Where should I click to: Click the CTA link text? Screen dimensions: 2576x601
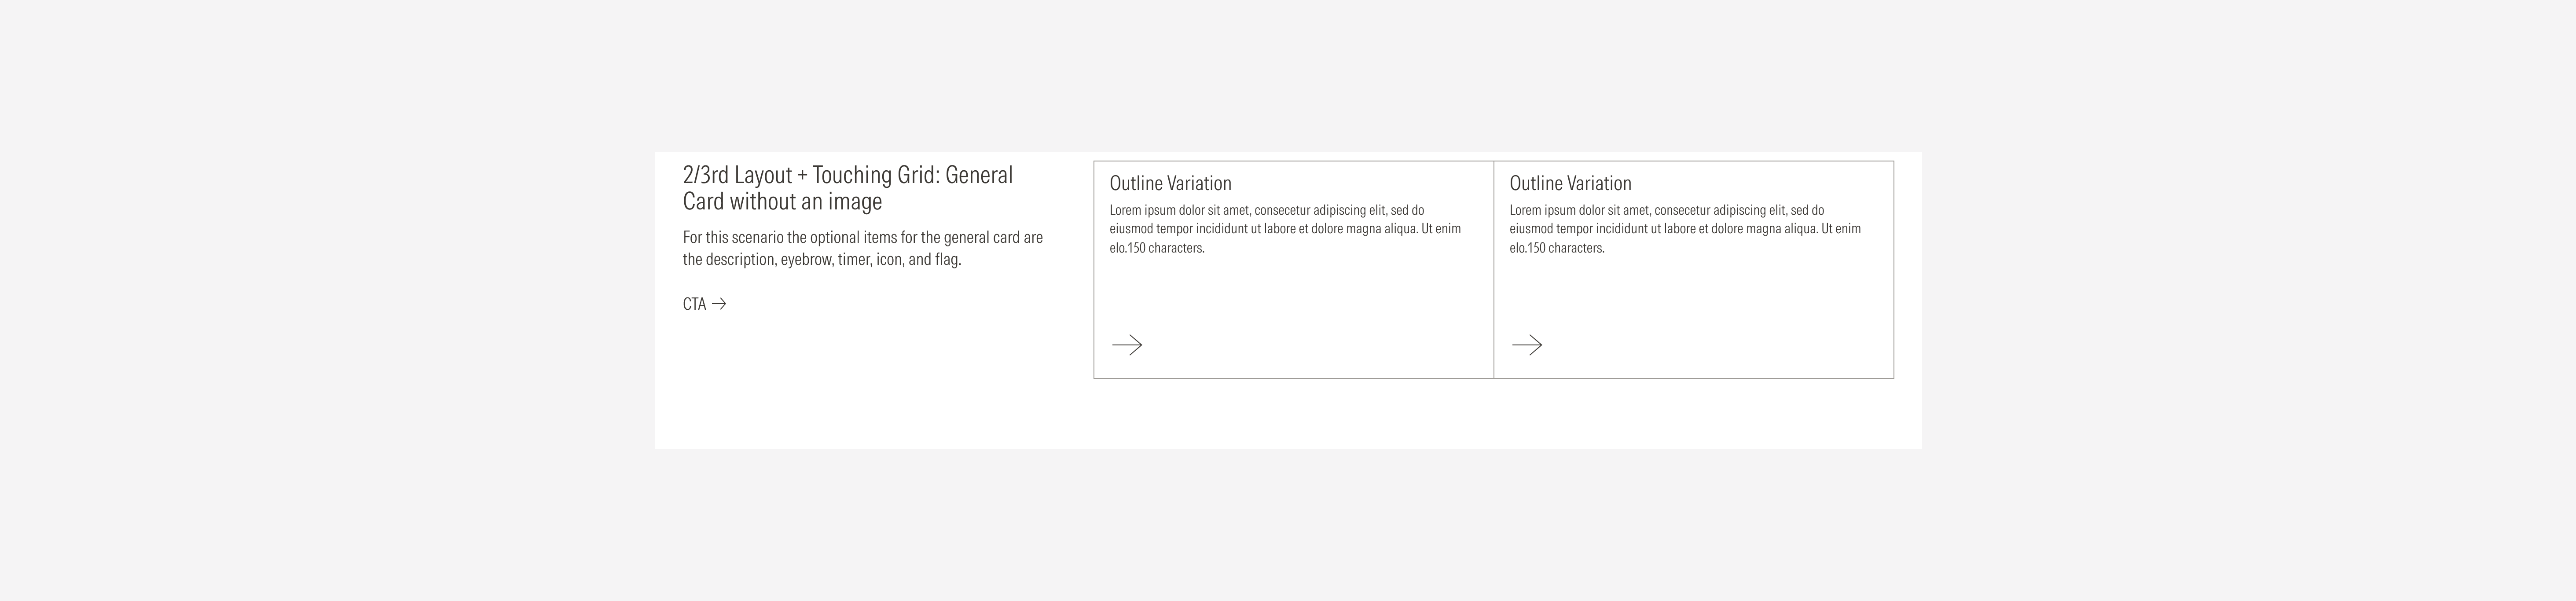pos(694,304)
